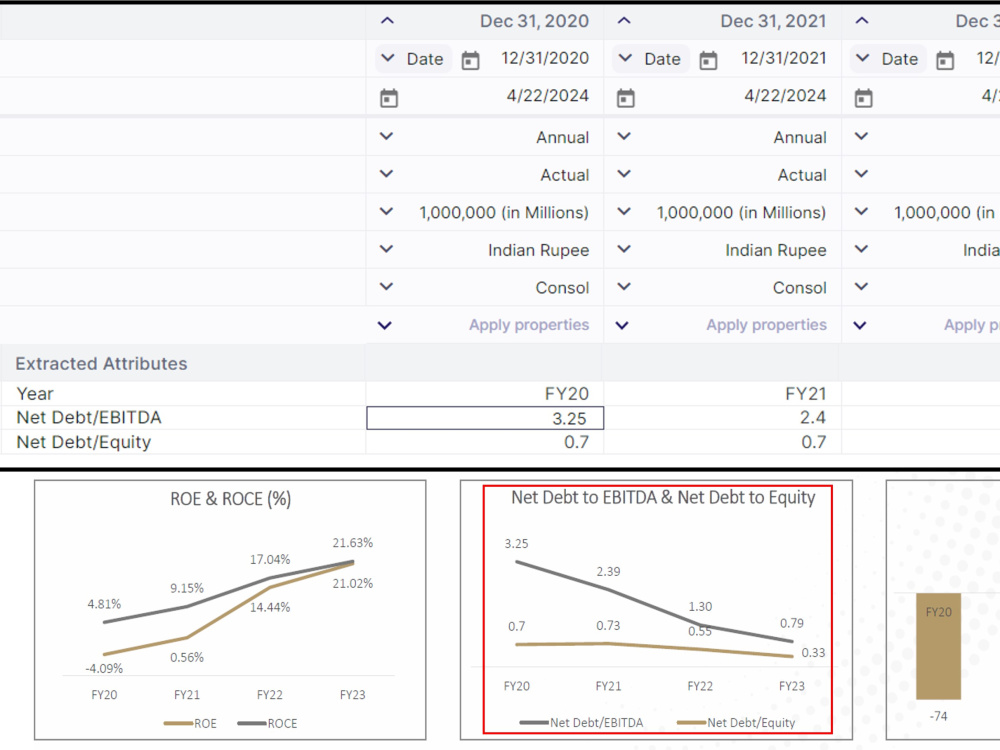The image size is (1000, 750).
Task: Collapse the third, cut-off Dec 3 column header
Action: point(862,21)
